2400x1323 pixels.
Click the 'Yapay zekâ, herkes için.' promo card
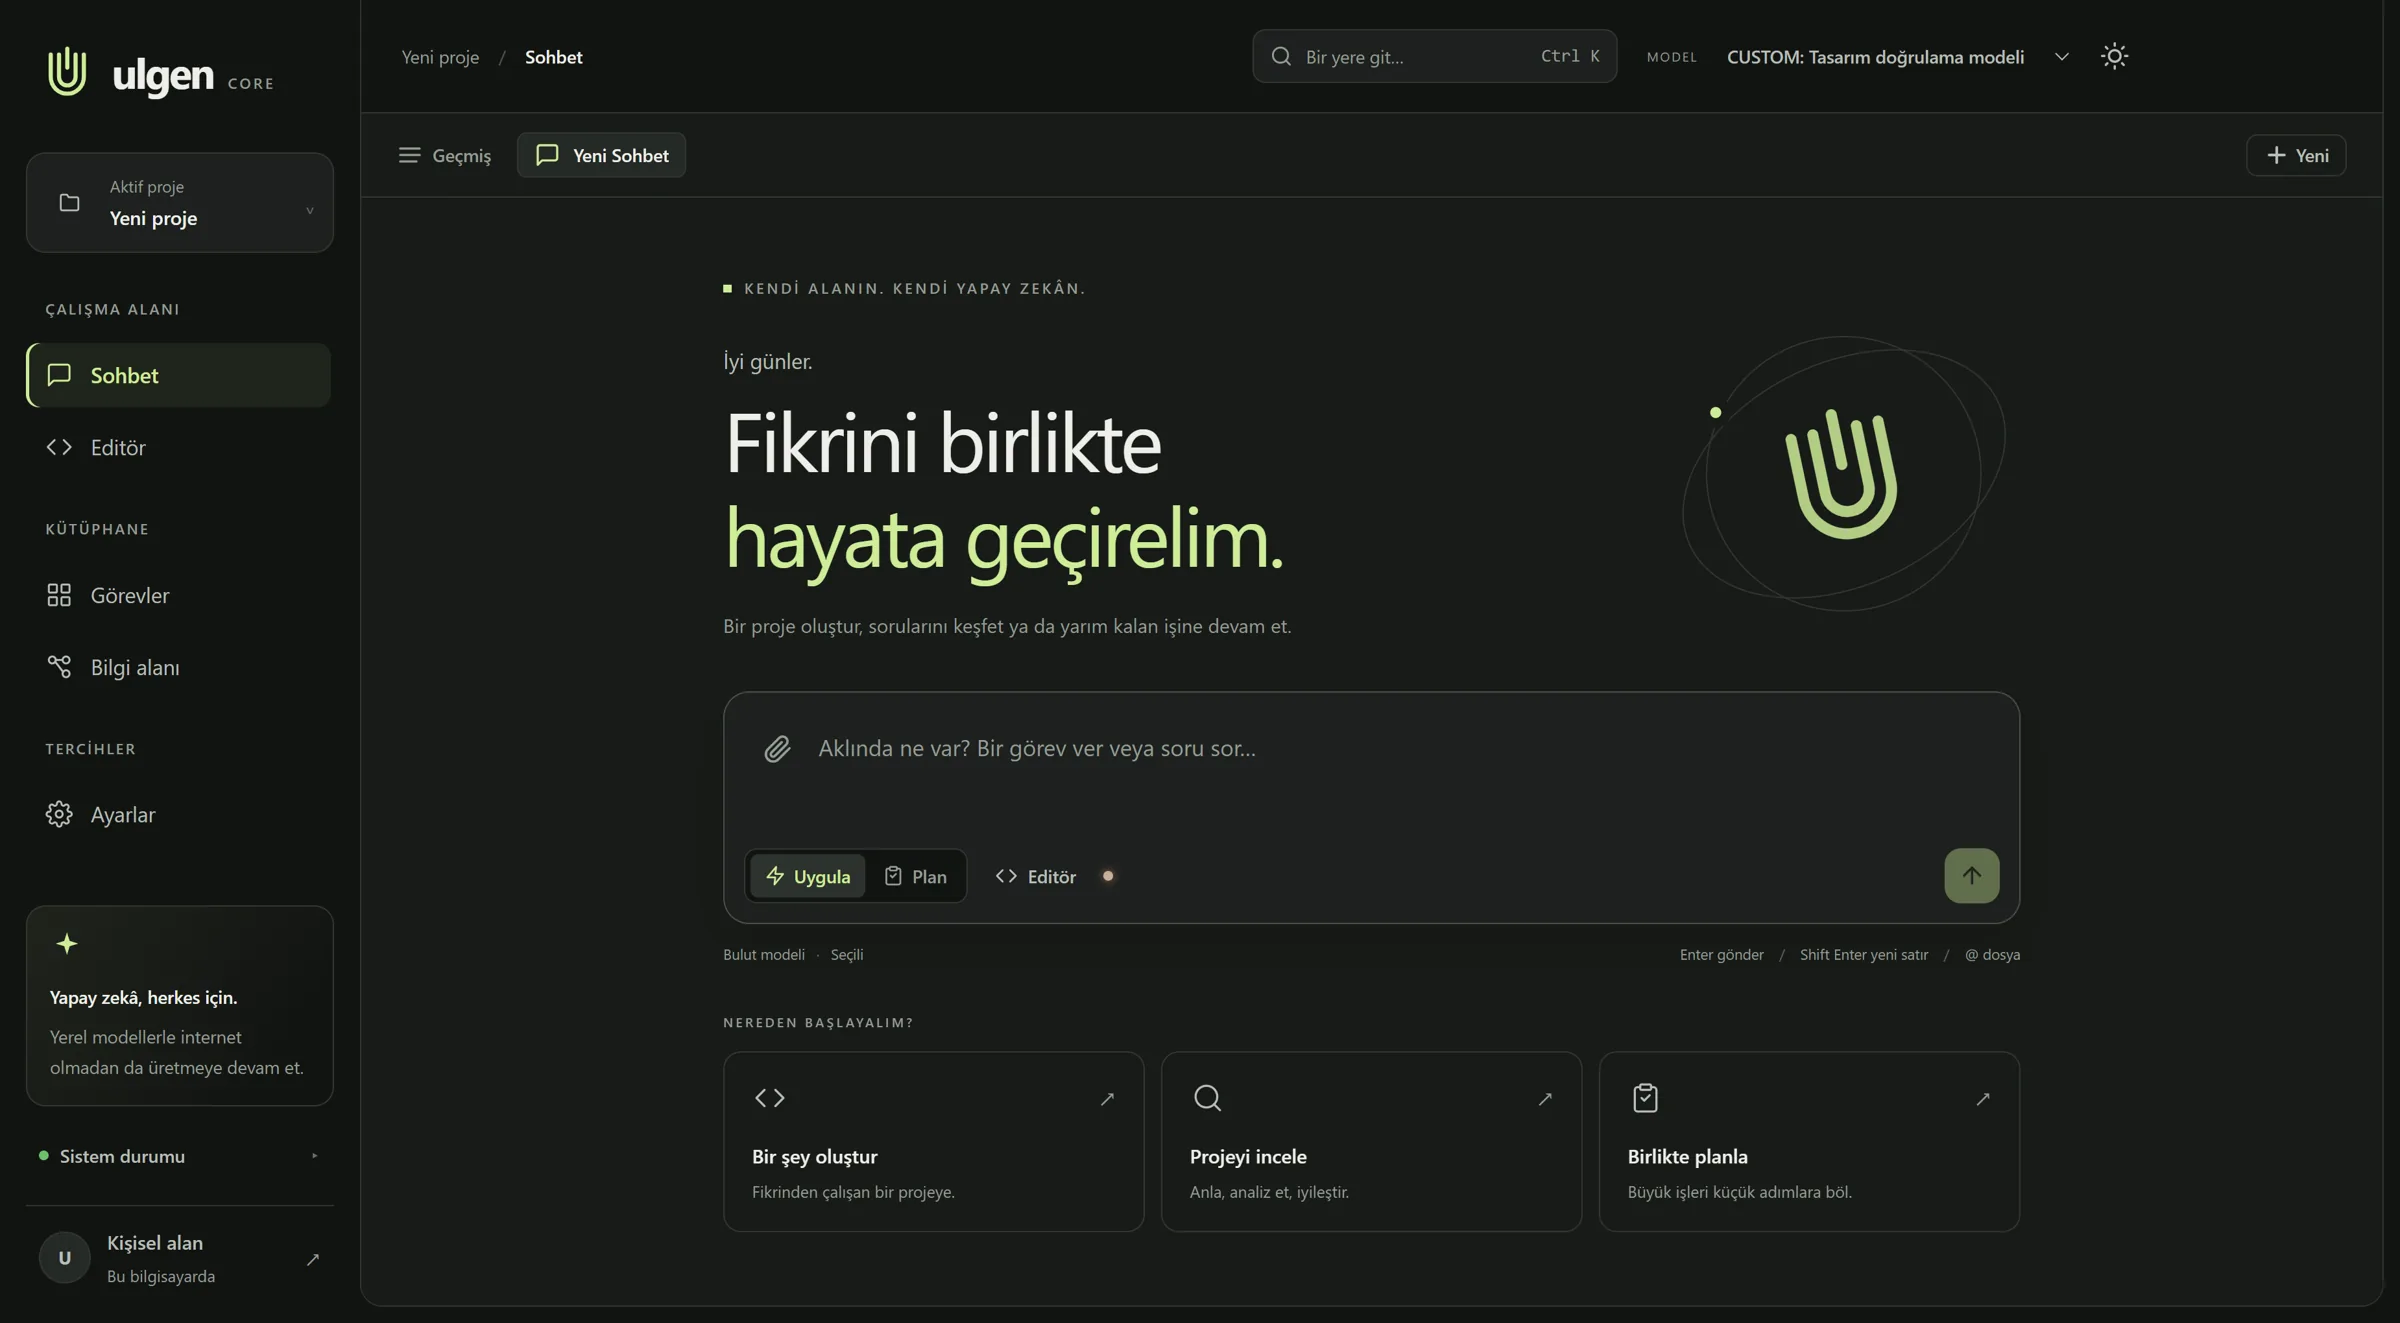pyautogui.click(x=180, y=1005)
